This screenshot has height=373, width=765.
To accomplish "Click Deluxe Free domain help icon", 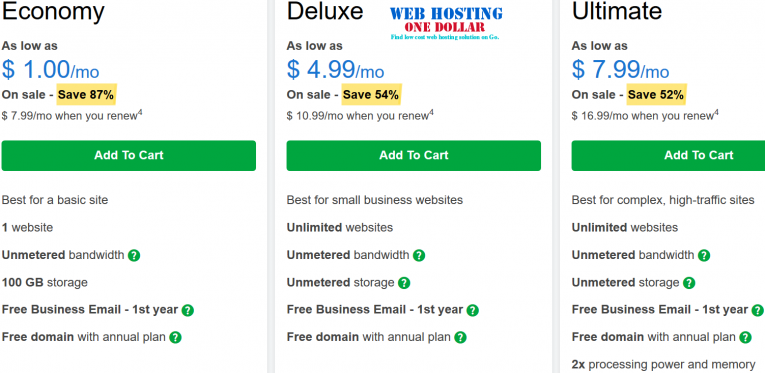I will (x=461, y=337).
